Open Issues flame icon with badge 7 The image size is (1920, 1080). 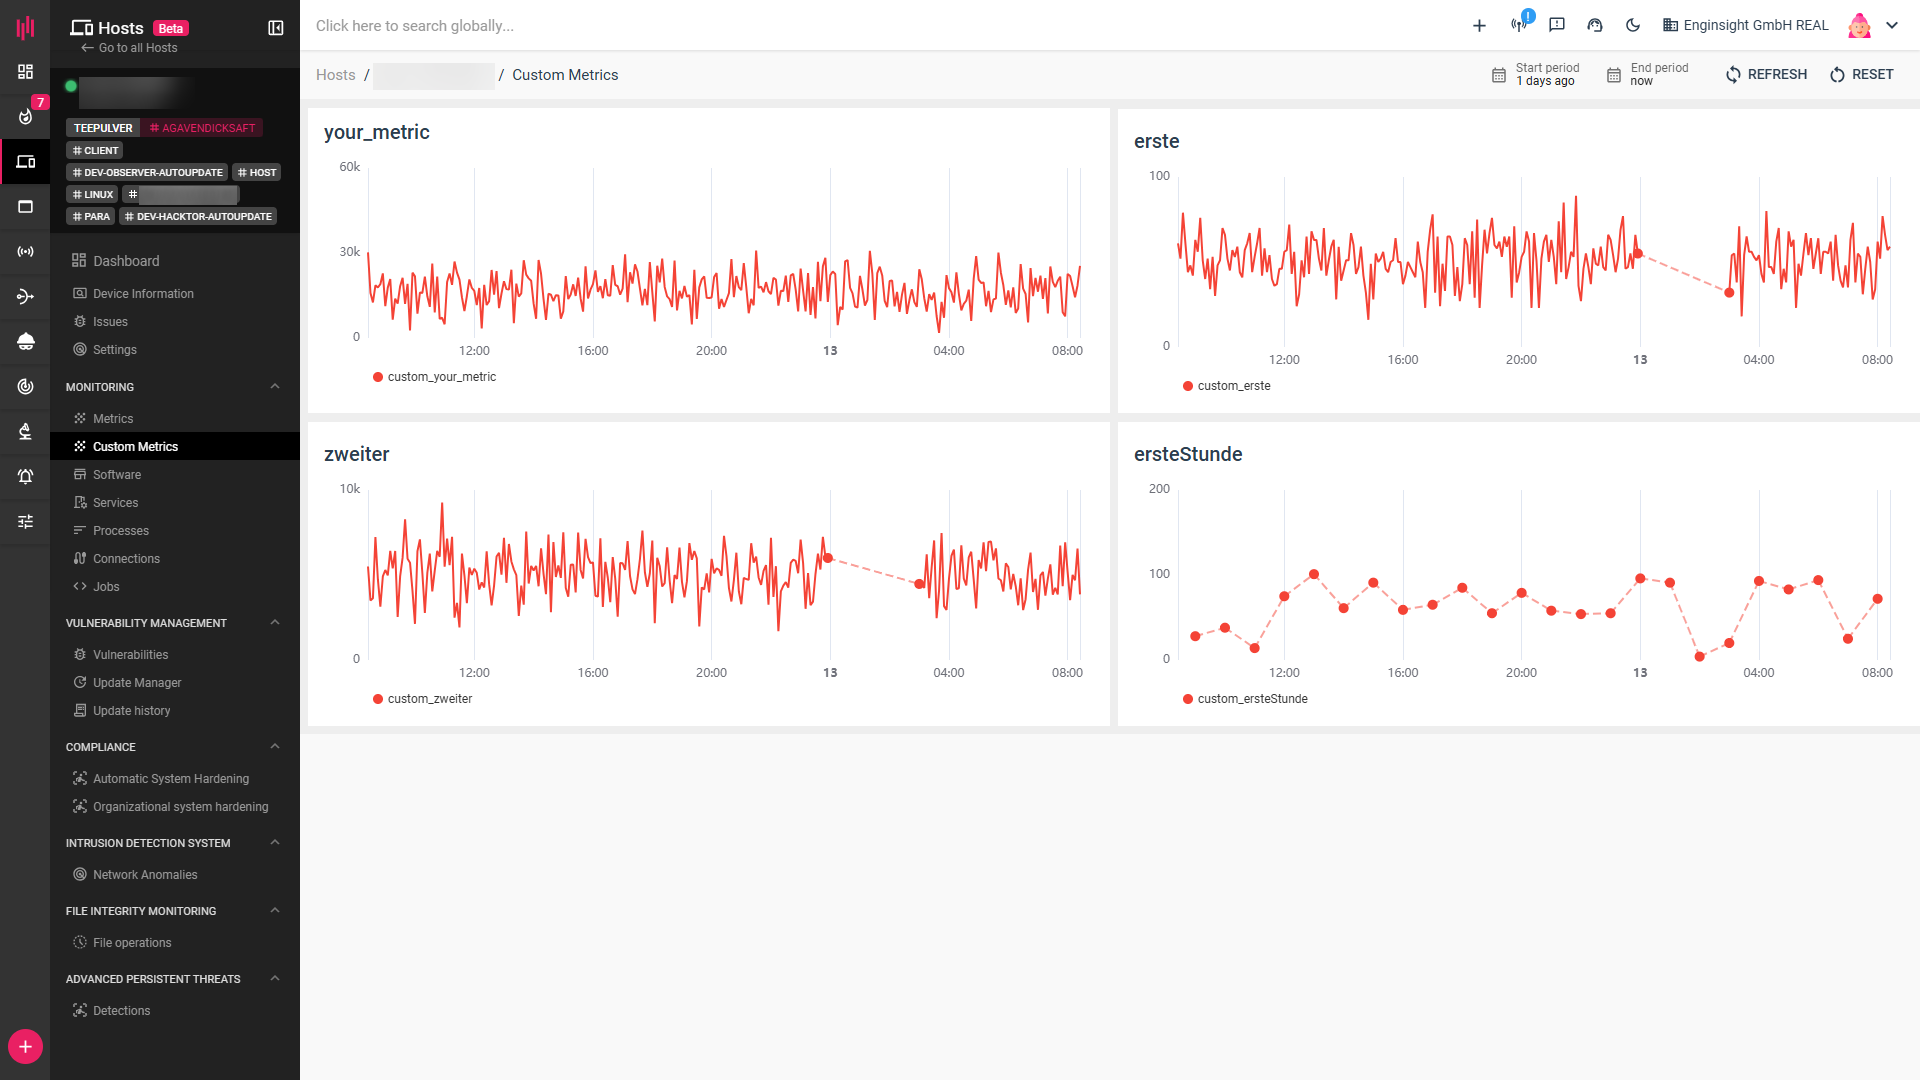[25, 116]
